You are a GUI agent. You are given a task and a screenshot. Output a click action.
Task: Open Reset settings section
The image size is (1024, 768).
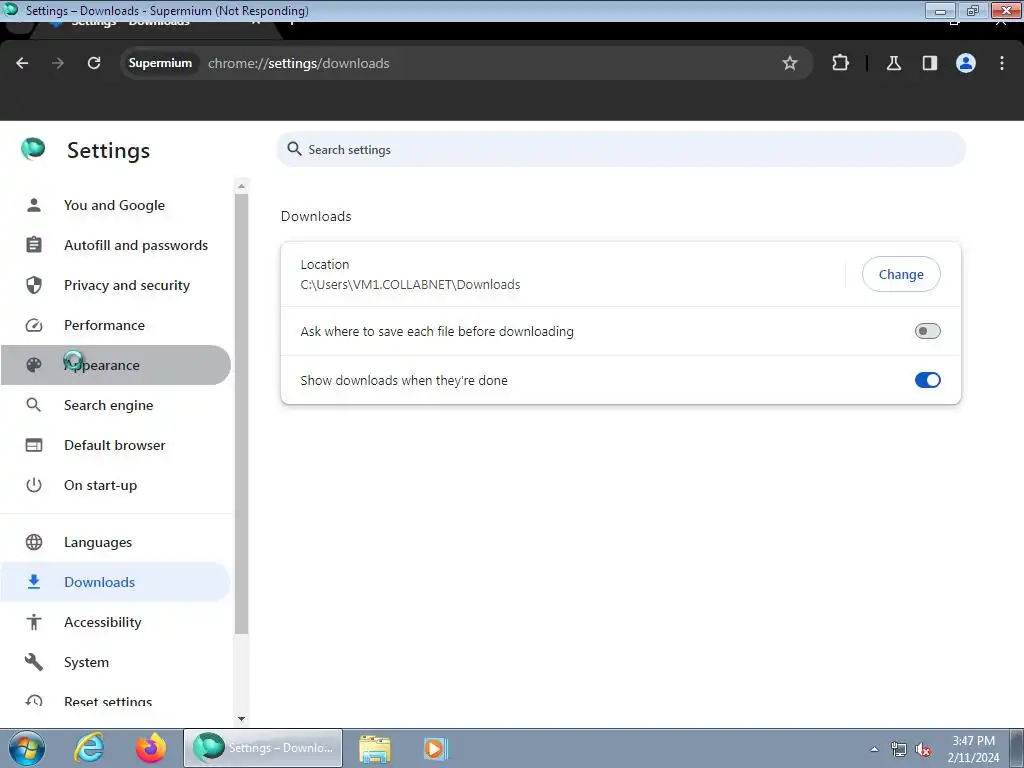(115, 701)
